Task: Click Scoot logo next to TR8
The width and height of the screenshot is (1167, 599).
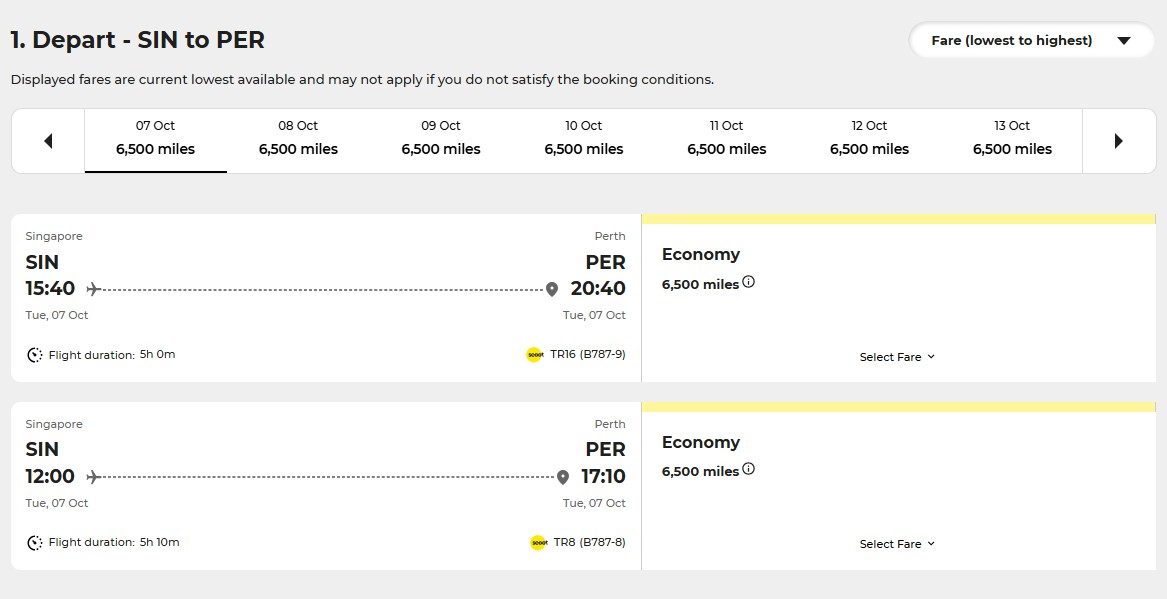Action: pos(538,542)
